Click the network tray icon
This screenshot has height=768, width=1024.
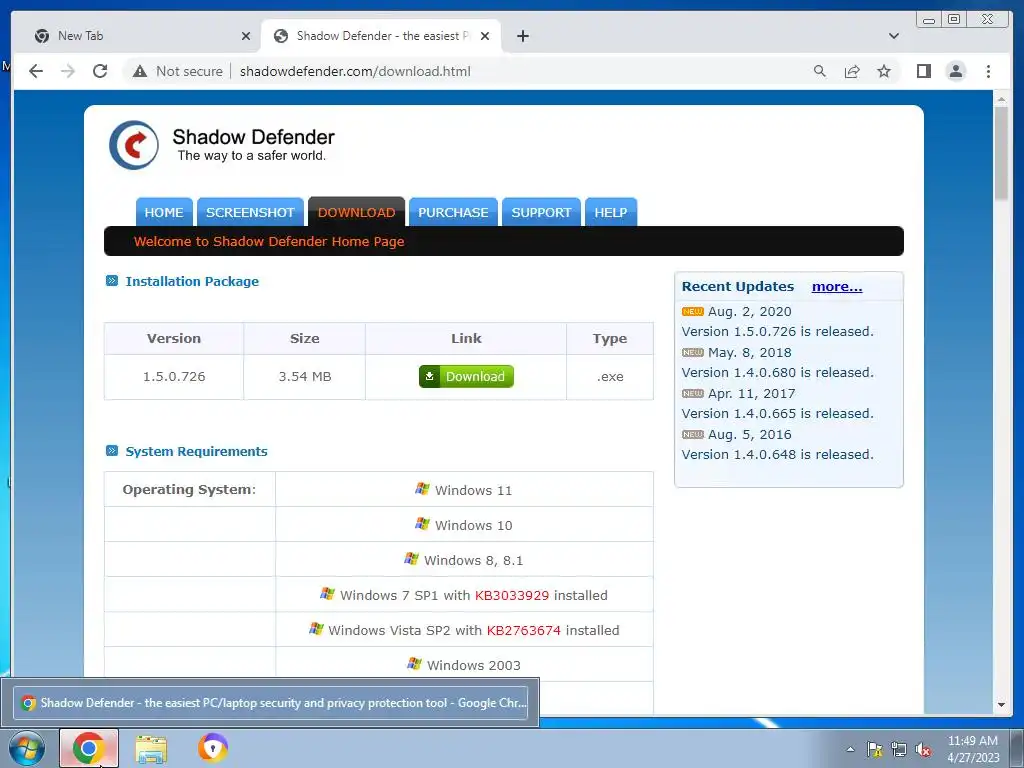pos(899,749)
